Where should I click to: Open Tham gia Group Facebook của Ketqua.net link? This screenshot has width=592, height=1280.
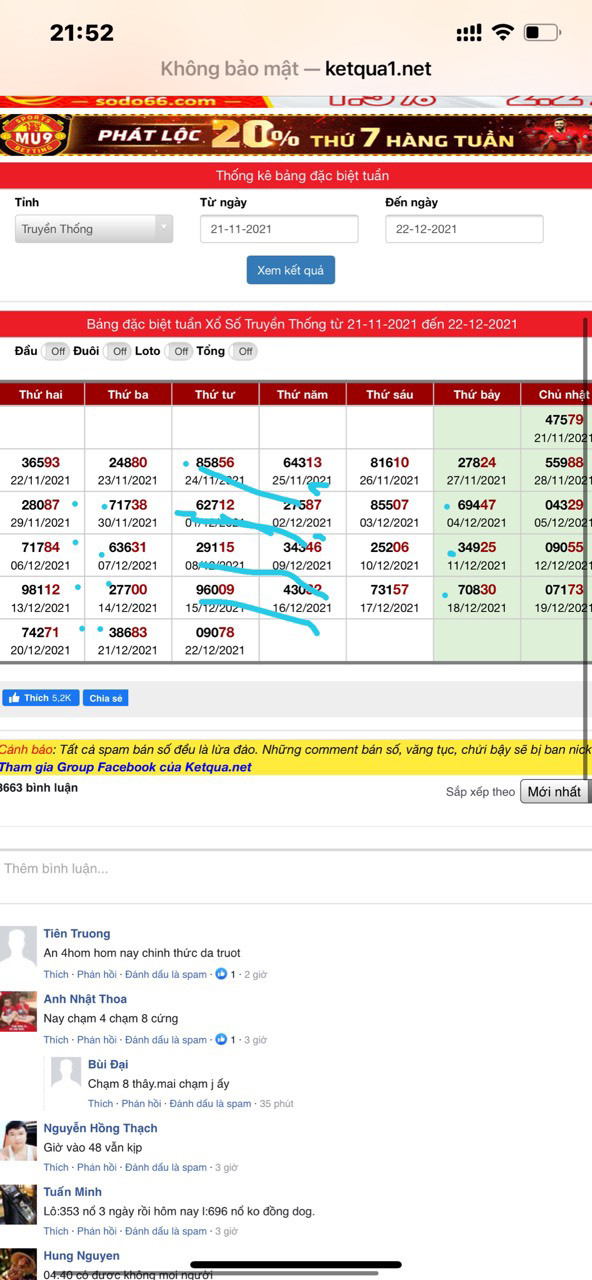click(x=126, y=767)
